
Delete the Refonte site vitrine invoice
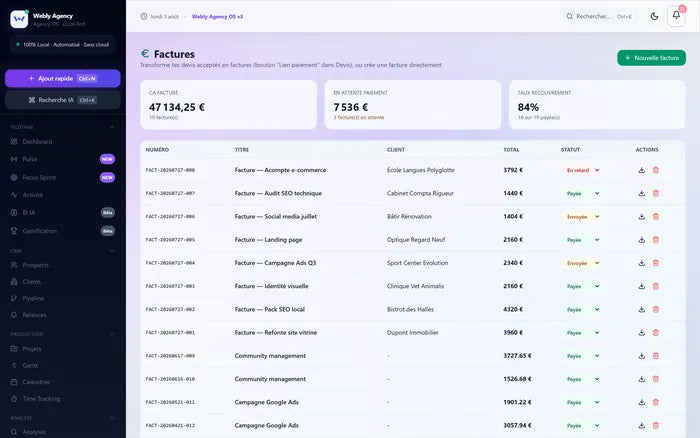tap(656, 333)
